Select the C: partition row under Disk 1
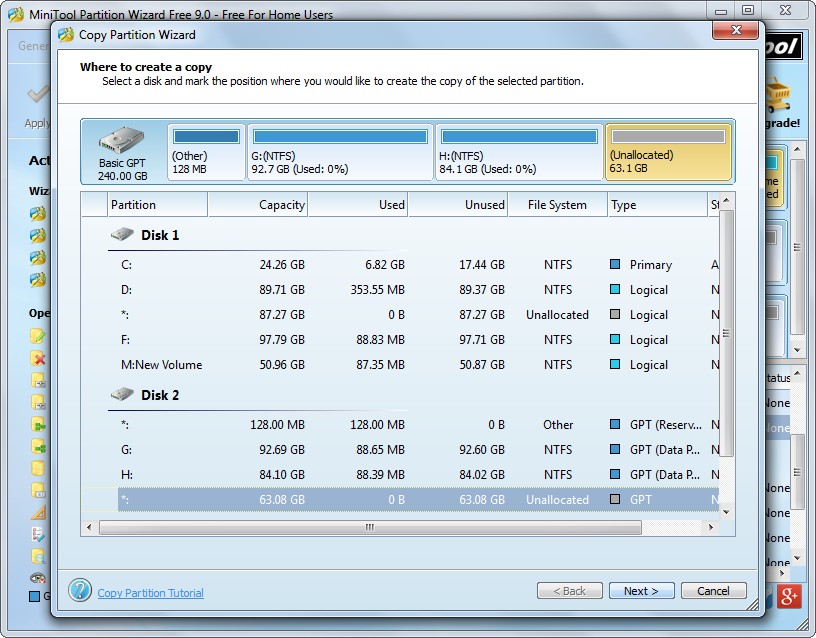The width and height of the screenshot is (816, 638). coord(300,264)
